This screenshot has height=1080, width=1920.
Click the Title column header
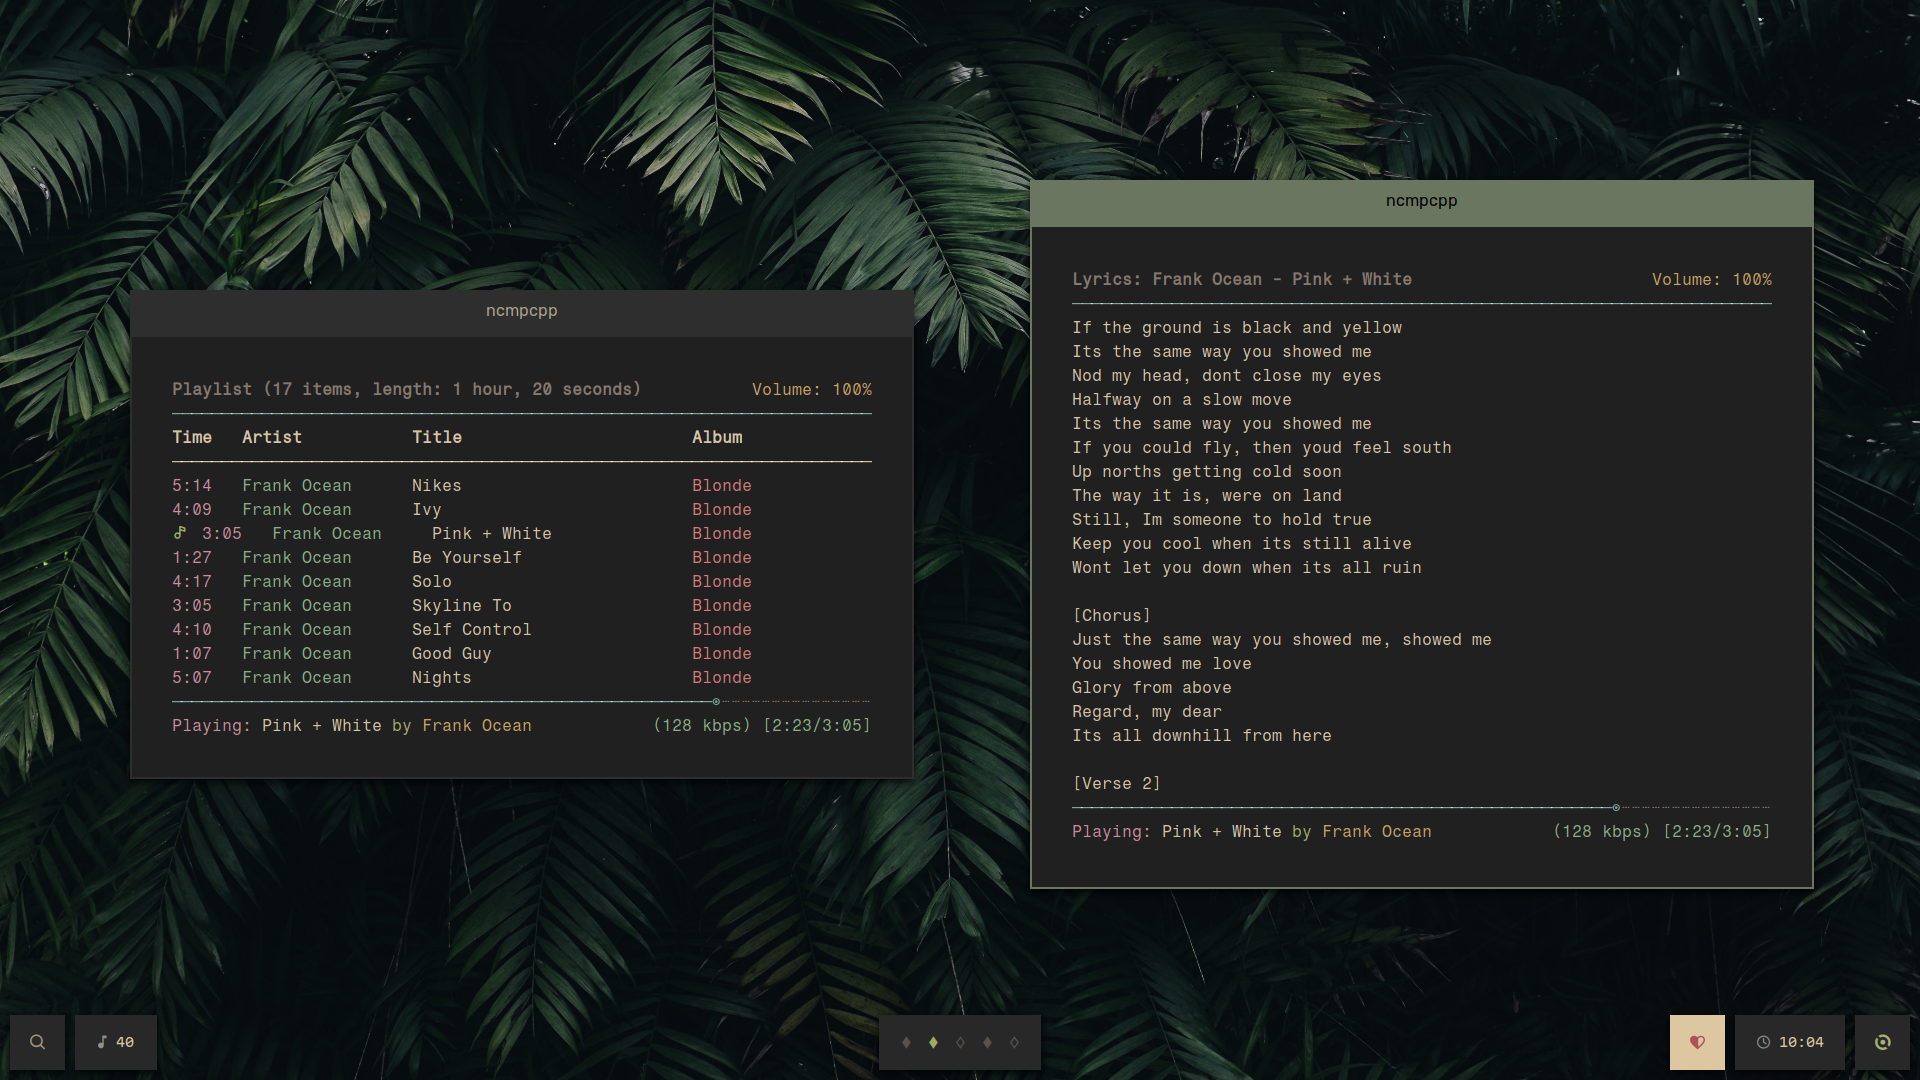[437, 437]
